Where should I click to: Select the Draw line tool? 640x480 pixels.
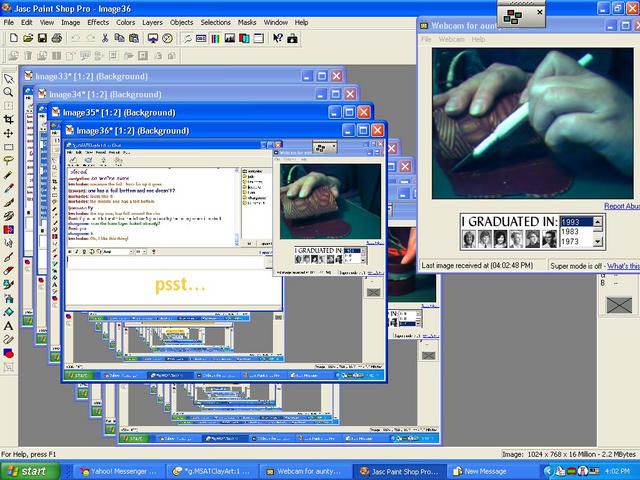pos(9,340)
